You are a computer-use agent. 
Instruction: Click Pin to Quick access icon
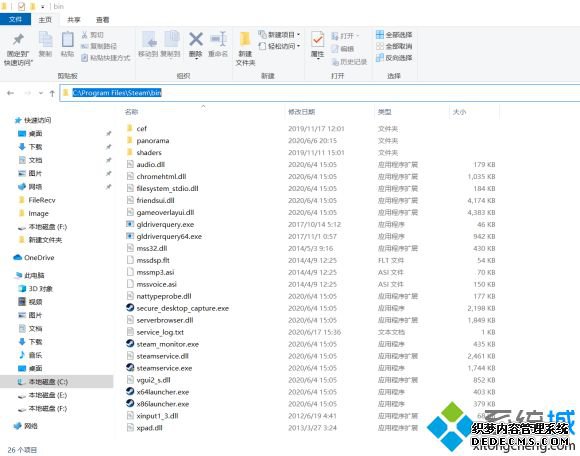[x=18, y=40]
